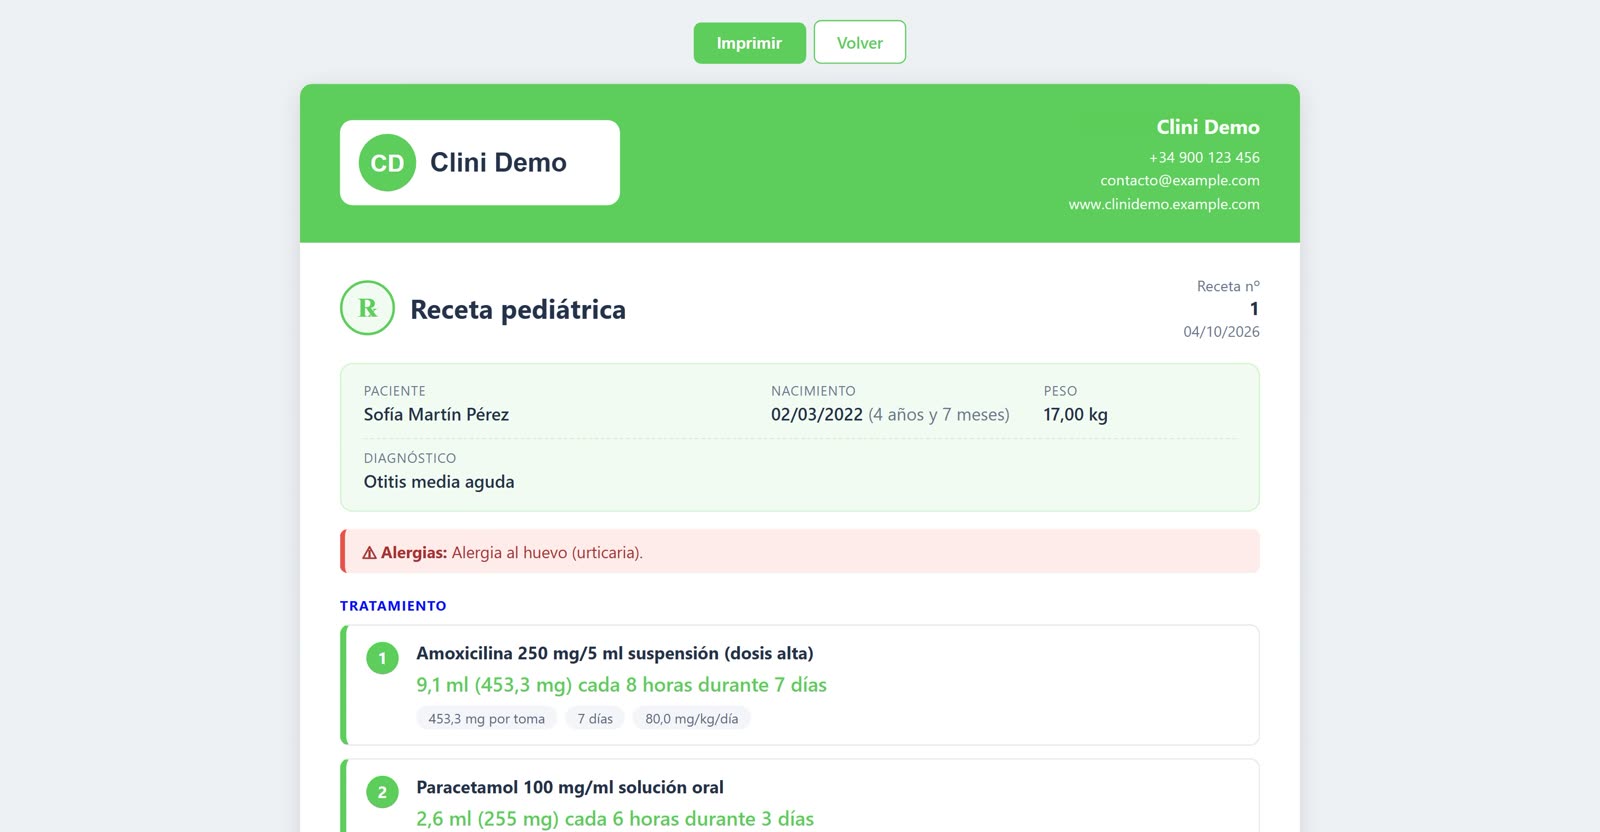Select patient name Sofía Martín Pérez

pos(436,414)
